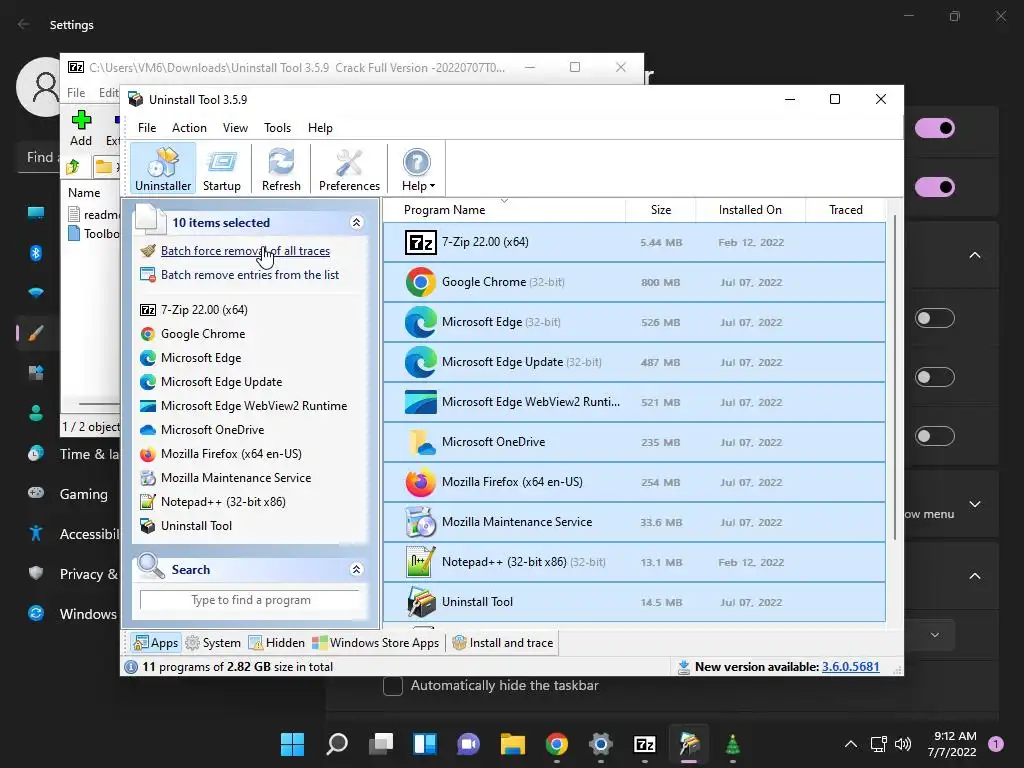Collapse the Settings section above the off toggles
Screen dimensions: 1024x768
(974, 255)
